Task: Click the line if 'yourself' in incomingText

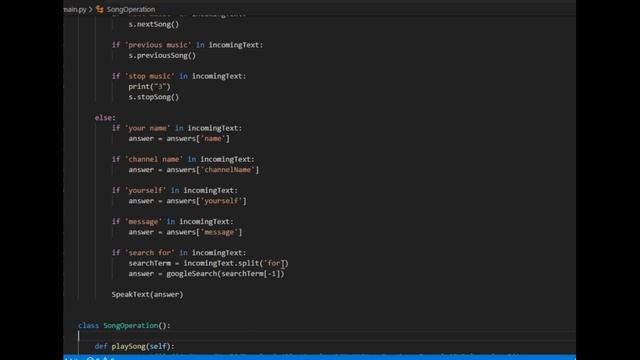Action: [175, 190]
